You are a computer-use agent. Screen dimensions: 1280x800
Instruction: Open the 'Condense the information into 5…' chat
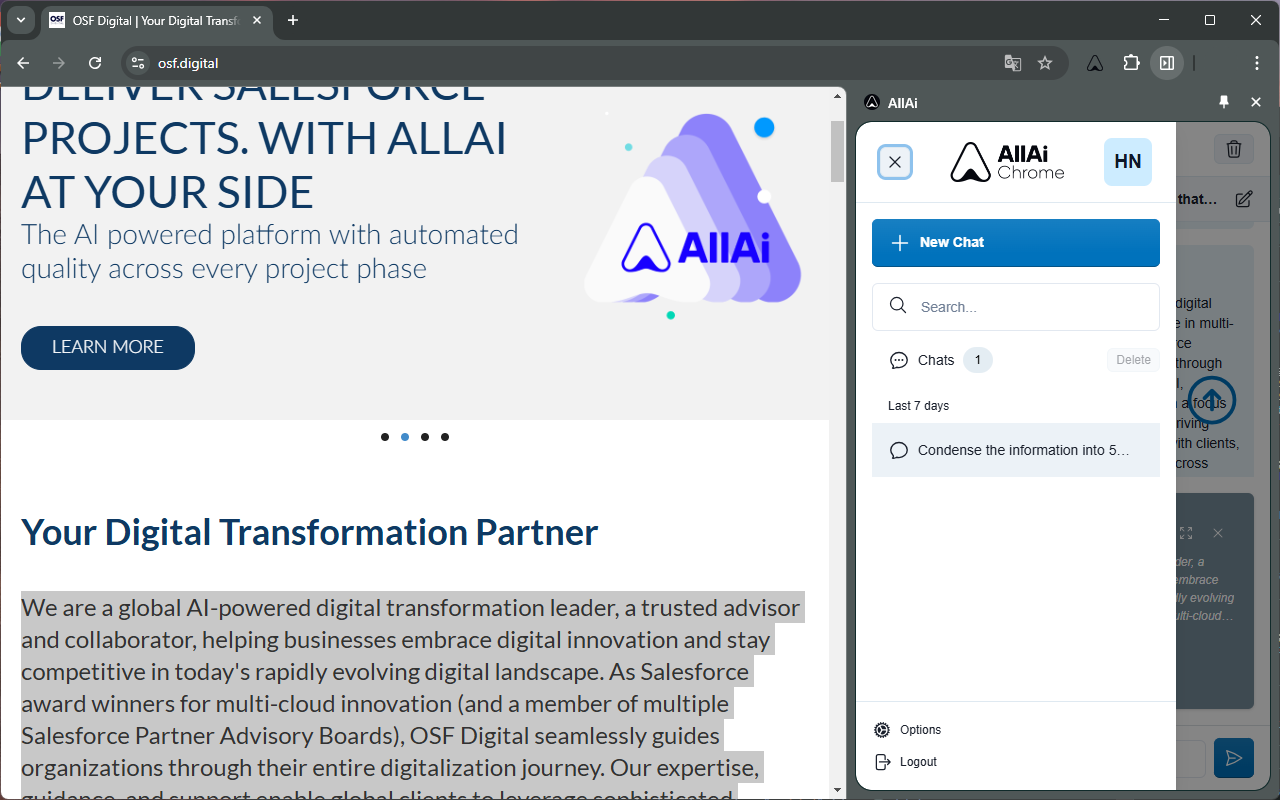(1016, 450)
